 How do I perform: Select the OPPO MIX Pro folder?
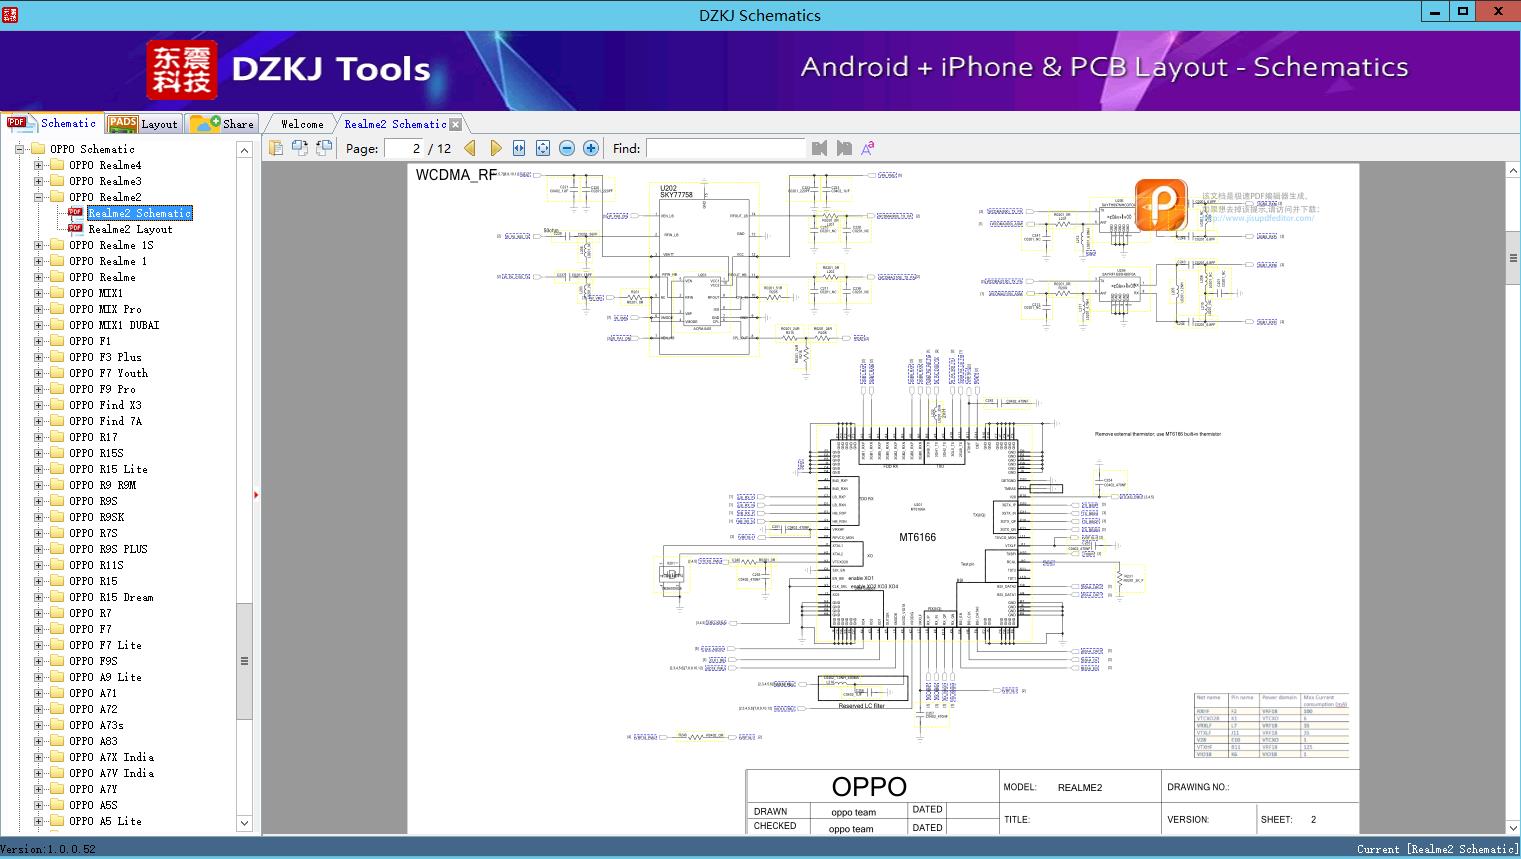pos(105,309)
